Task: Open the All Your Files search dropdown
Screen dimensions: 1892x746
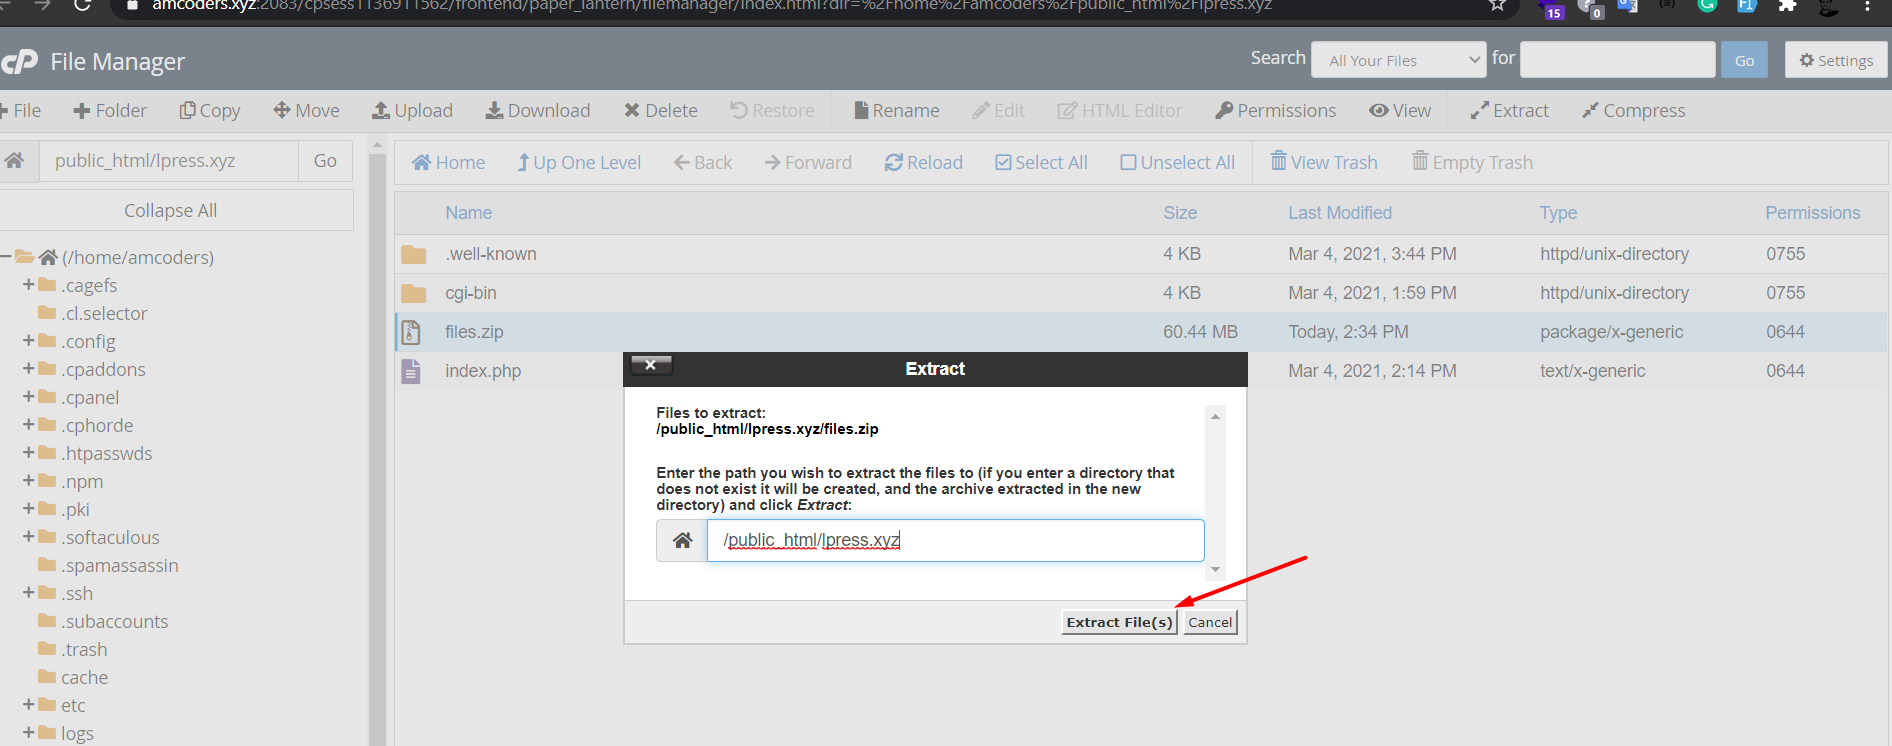Action: pyautogui.click(x=1398, y=60)
